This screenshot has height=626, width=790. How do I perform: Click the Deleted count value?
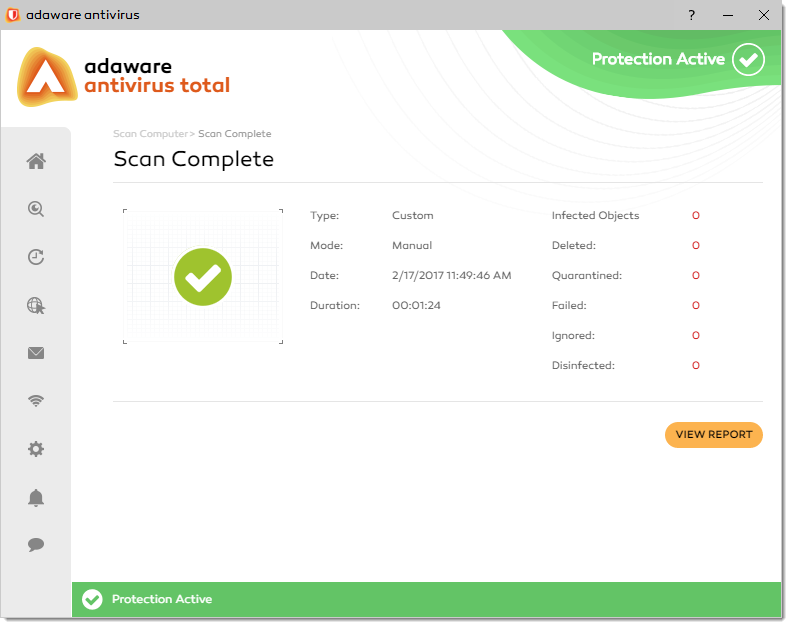pyautogui.click(x=695, y=245)
